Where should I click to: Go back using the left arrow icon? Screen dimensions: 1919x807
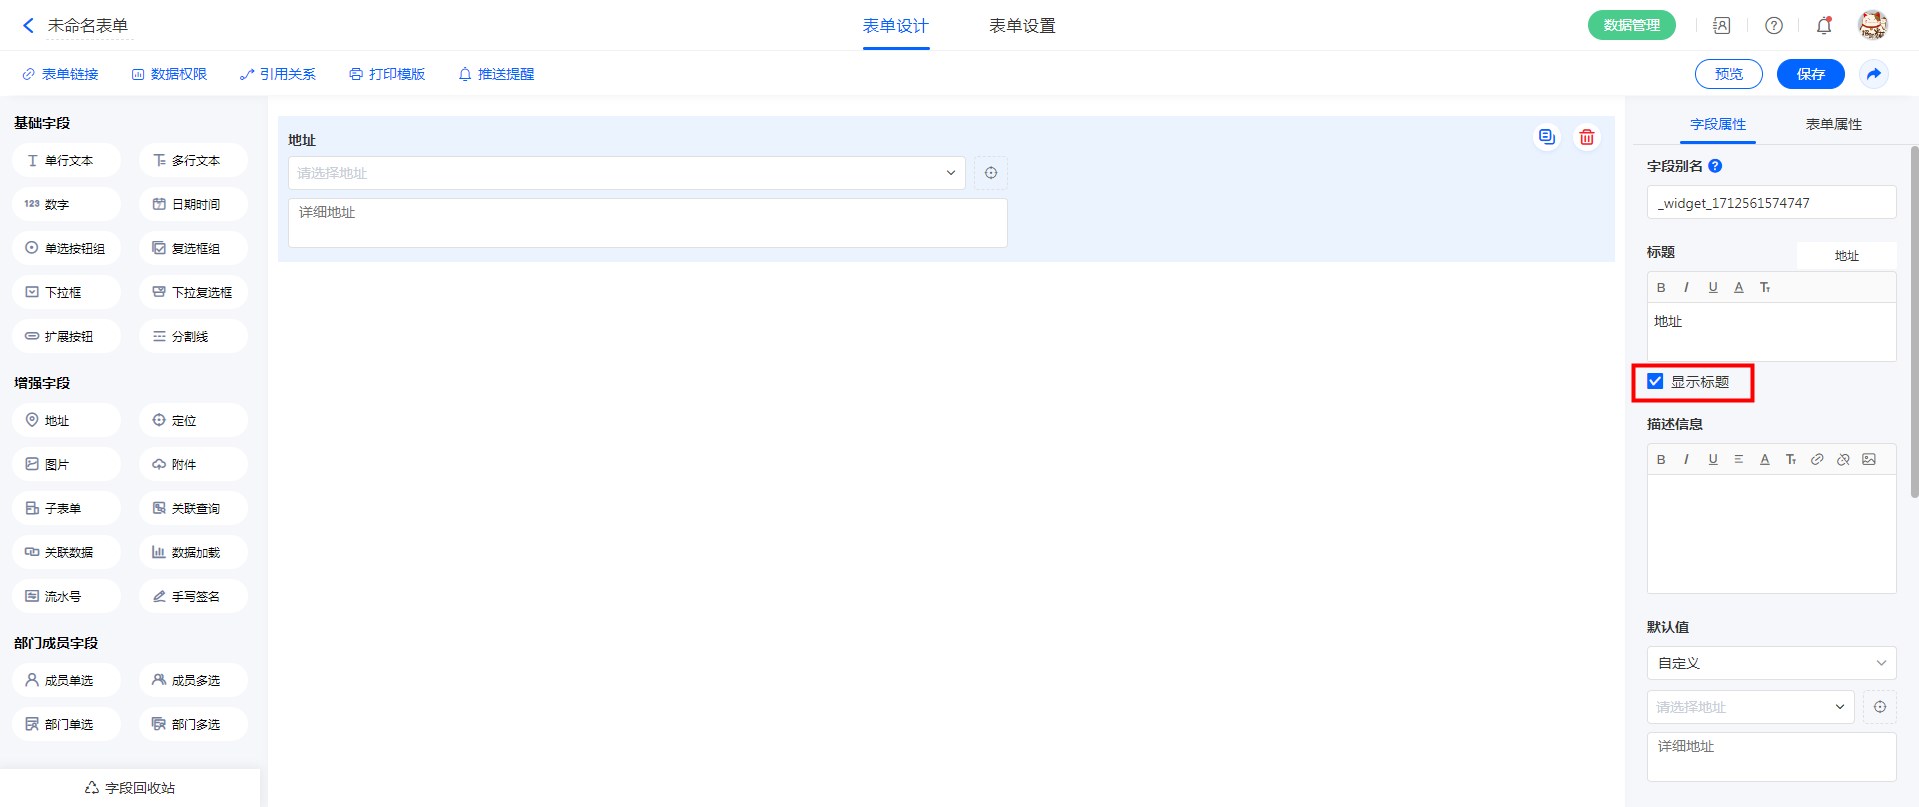(x=28, y=26)
